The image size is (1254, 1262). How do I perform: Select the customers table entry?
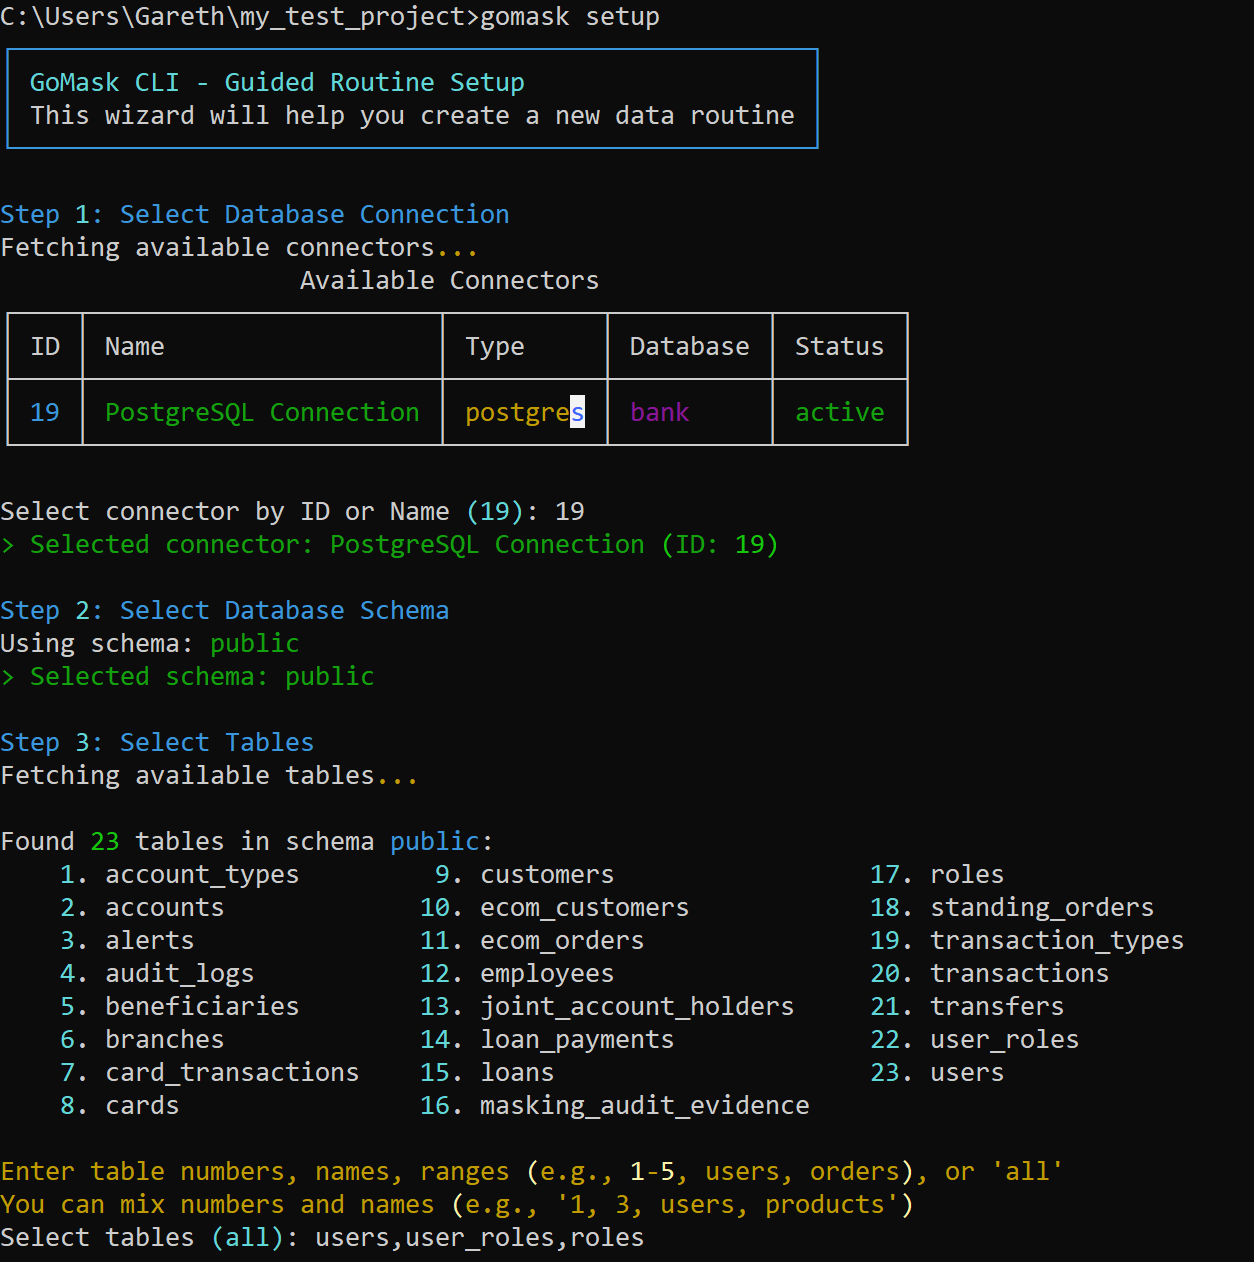click(546, 874)
